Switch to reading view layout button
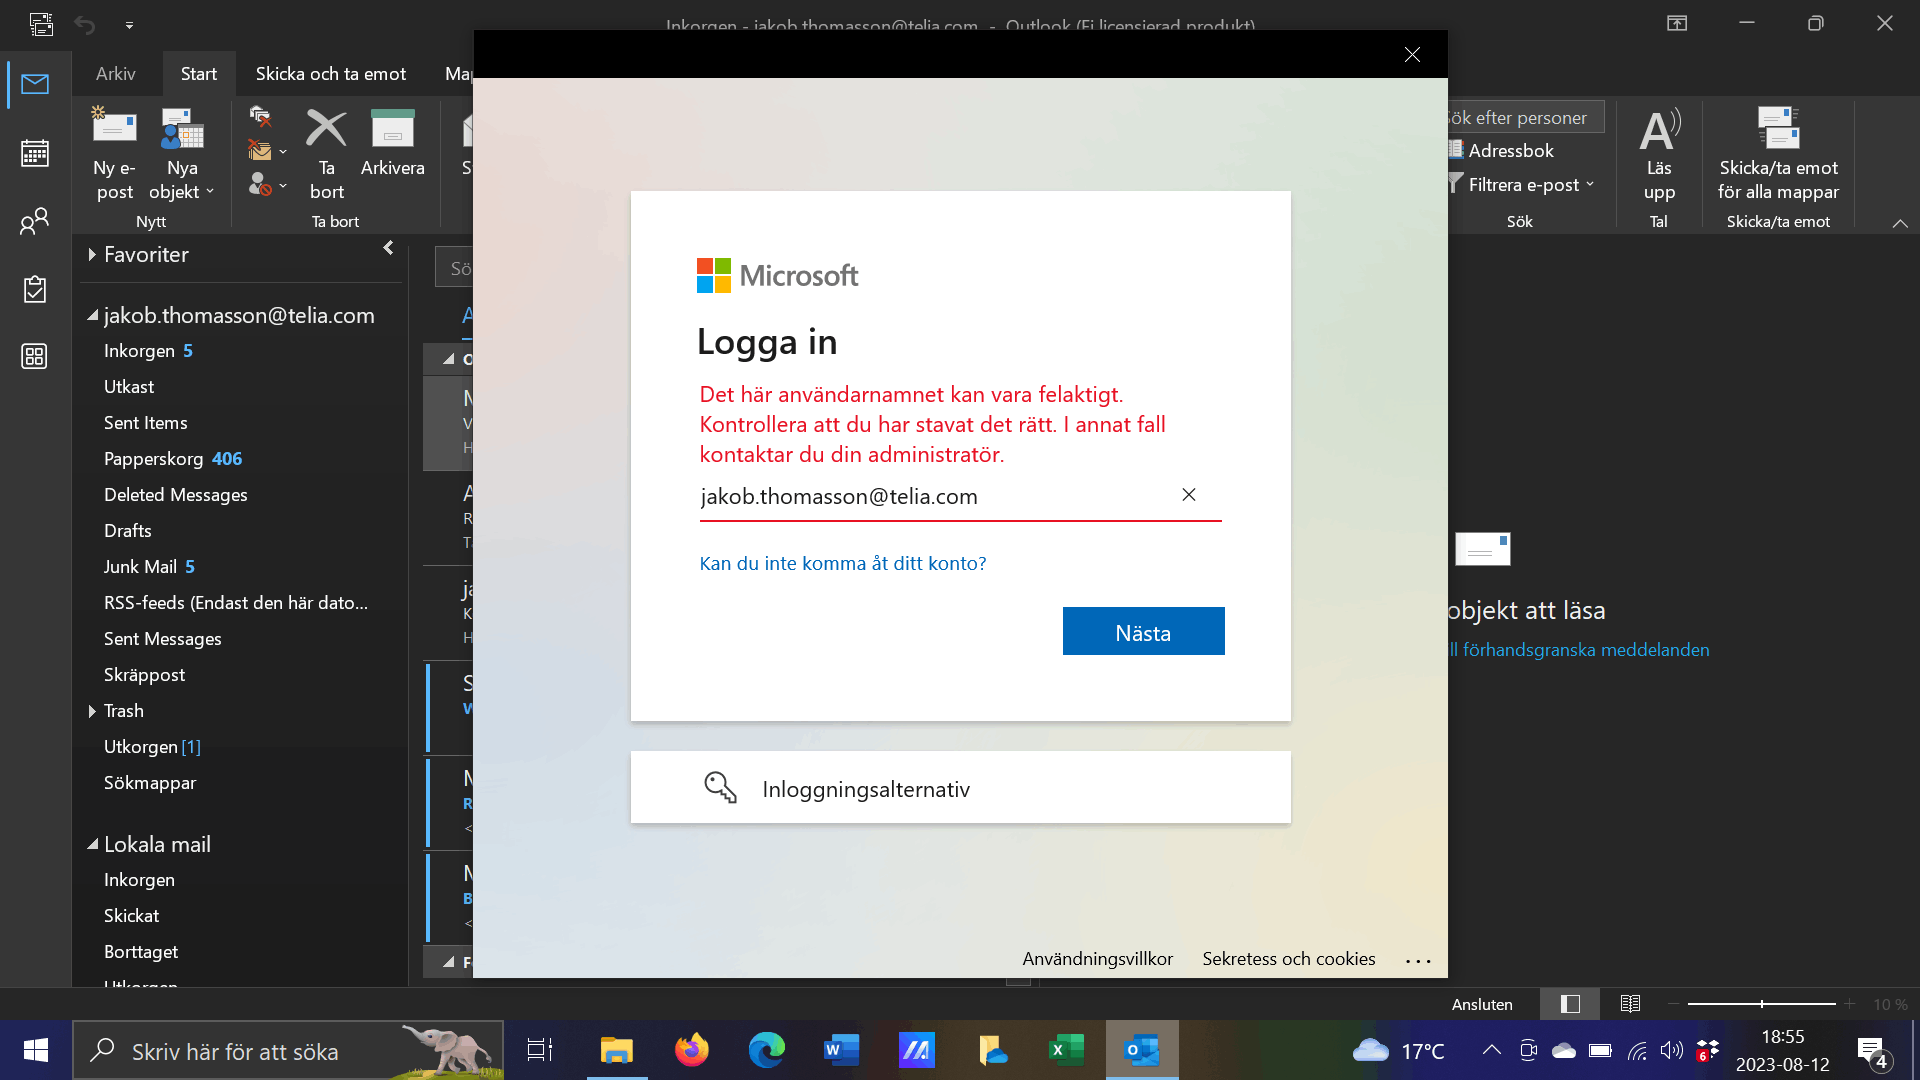 coord(1630,1004)
